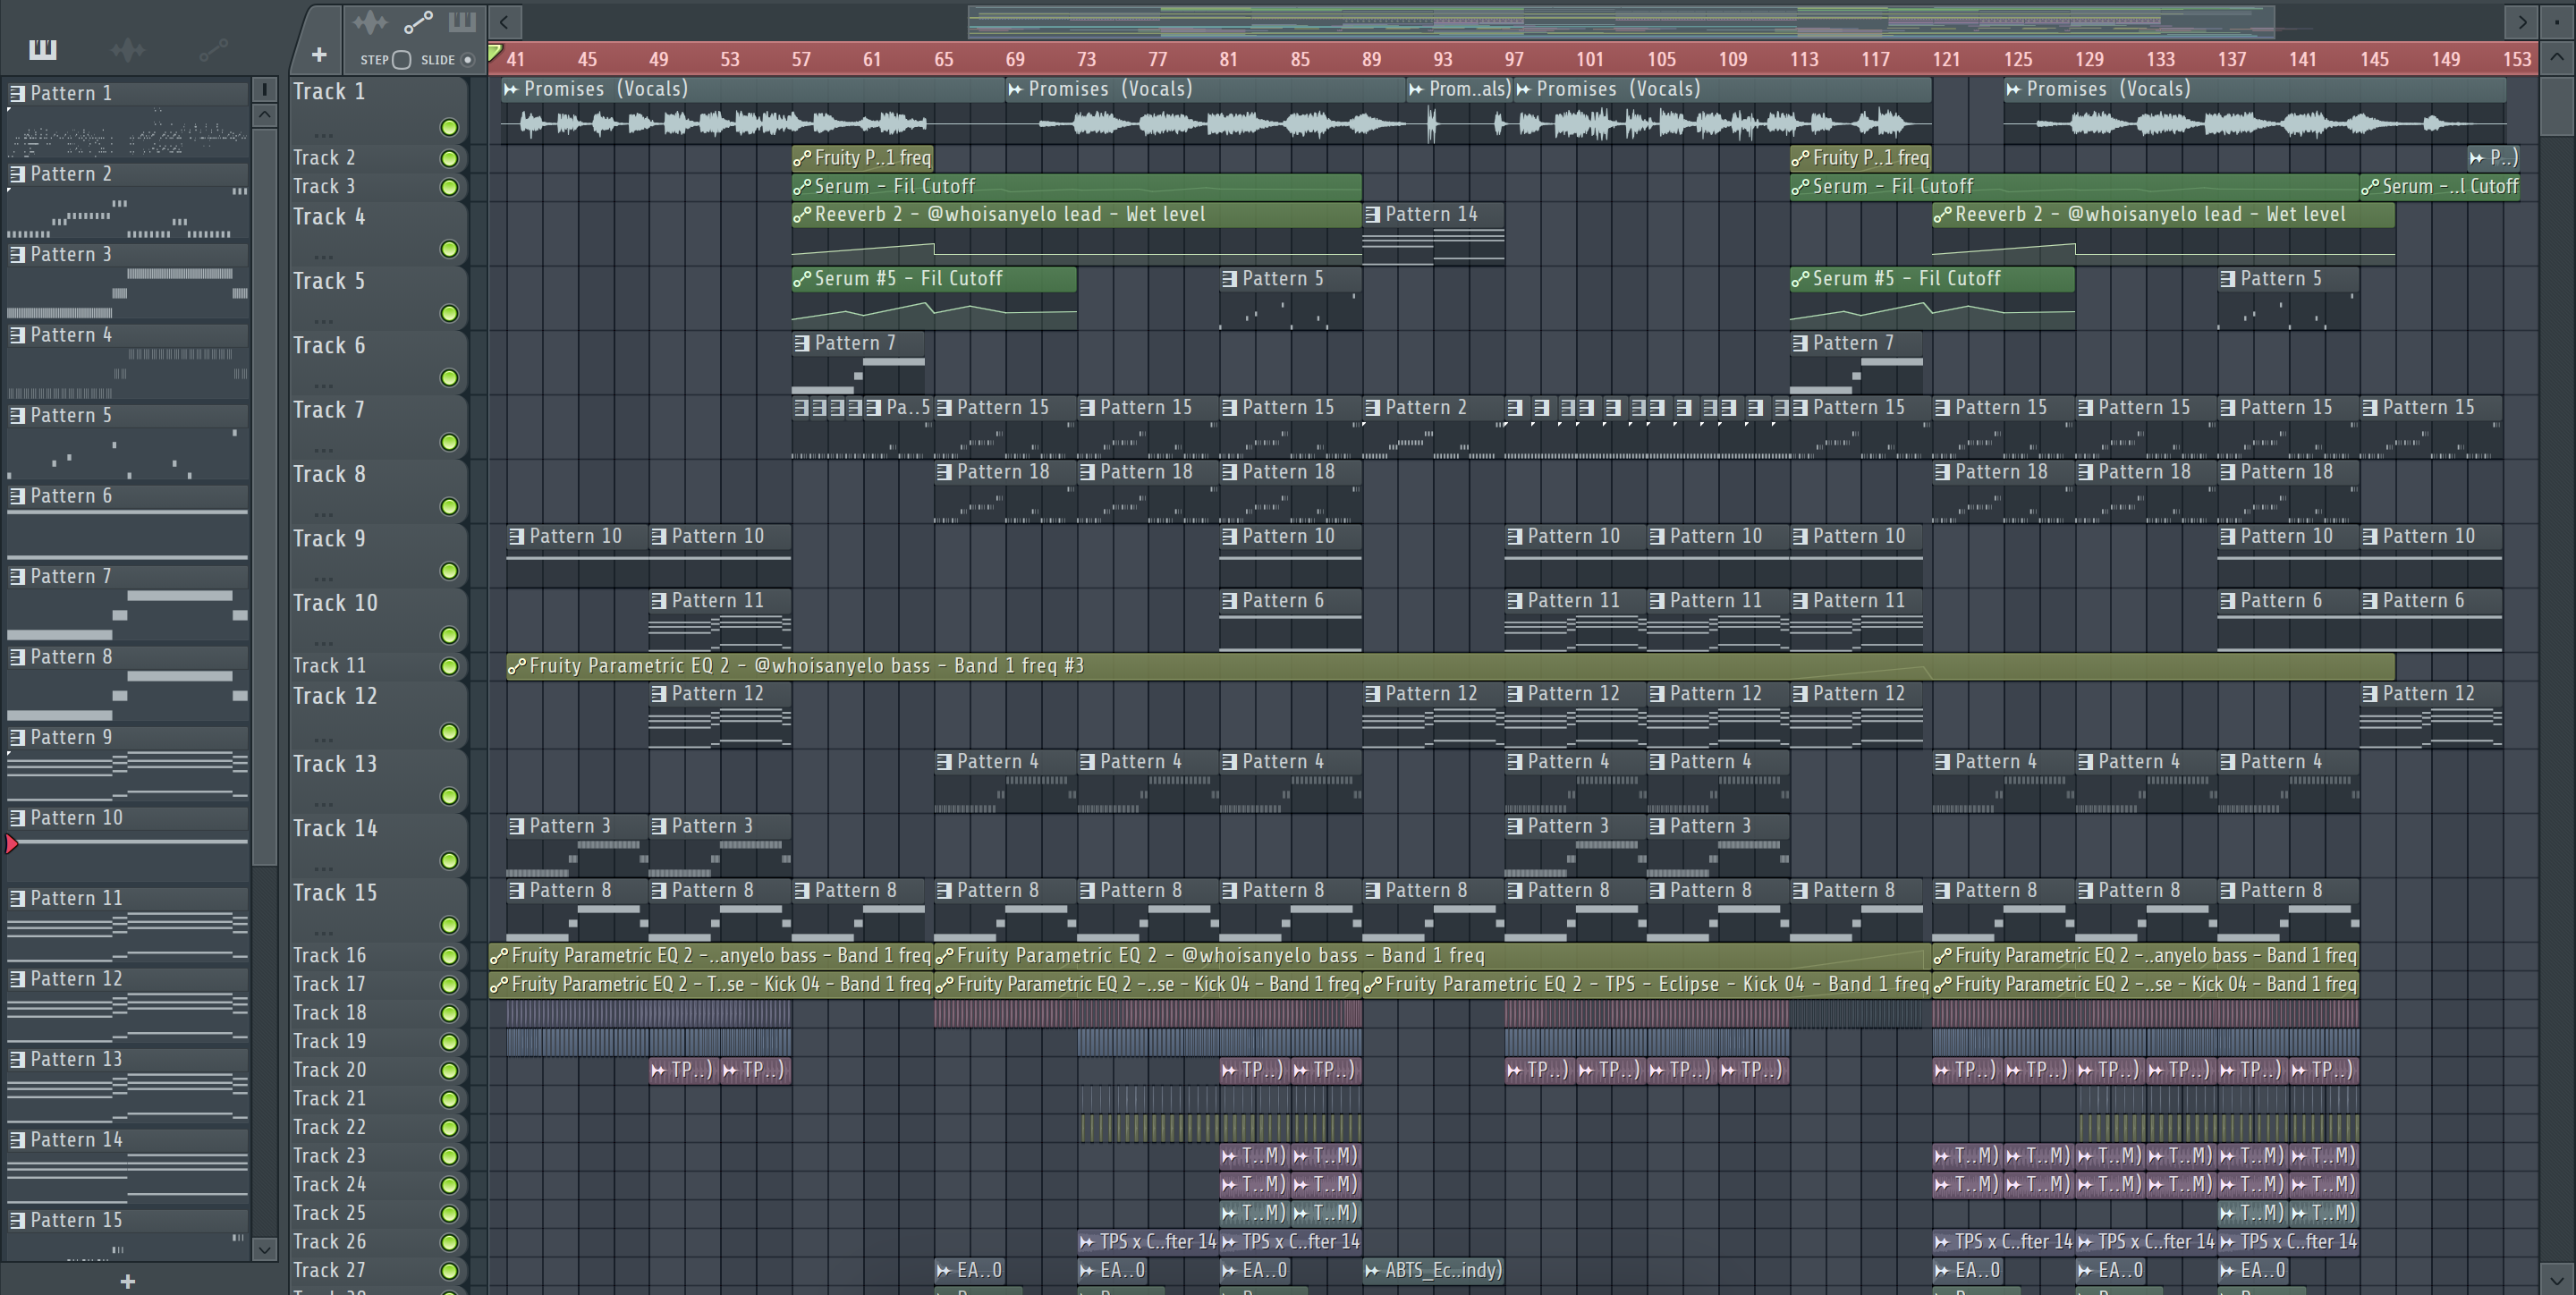Click the piano icon of Pattern 7
Screen dimensions: 2576x1295
pos(17,577)
